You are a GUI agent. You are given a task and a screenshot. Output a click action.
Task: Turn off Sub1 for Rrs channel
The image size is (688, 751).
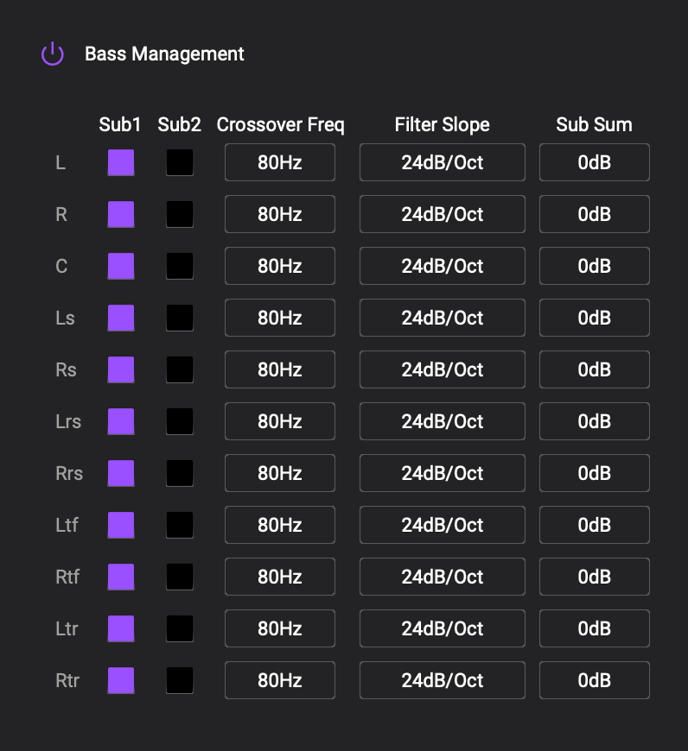[x=121, y=473]
